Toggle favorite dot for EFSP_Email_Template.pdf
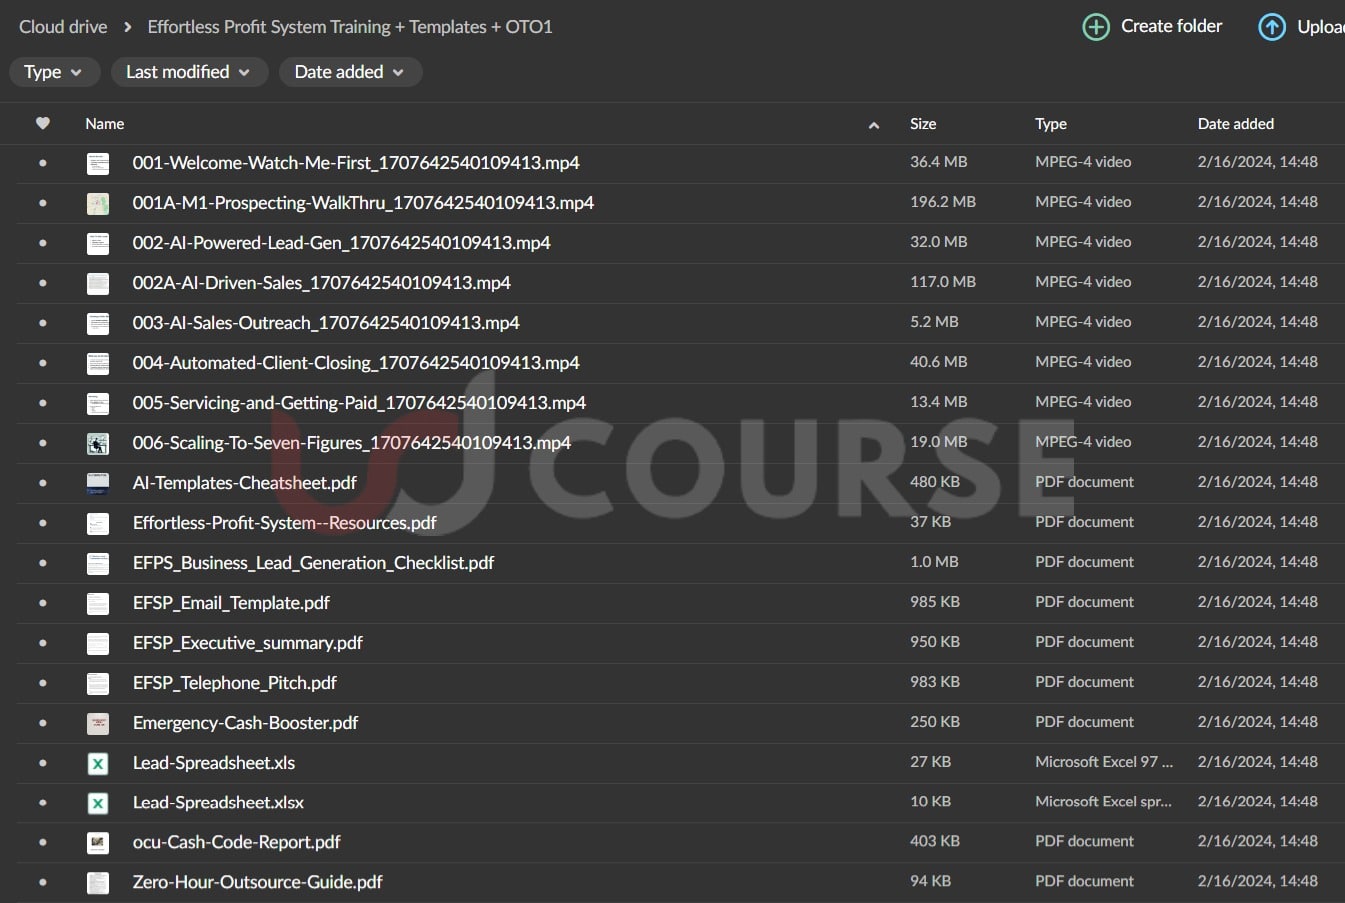Viewport: 1345px width, 903px height. tap(42, 603)
